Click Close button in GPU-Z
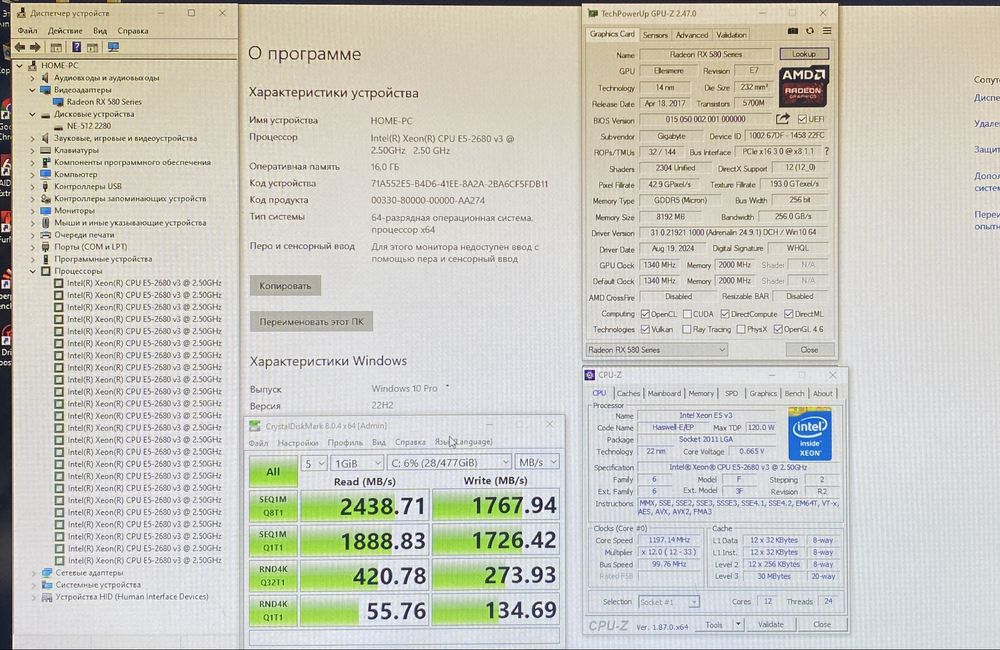The width and height of the screenshot is (1000, 650). pyautogui.click(x=809, y=350)
